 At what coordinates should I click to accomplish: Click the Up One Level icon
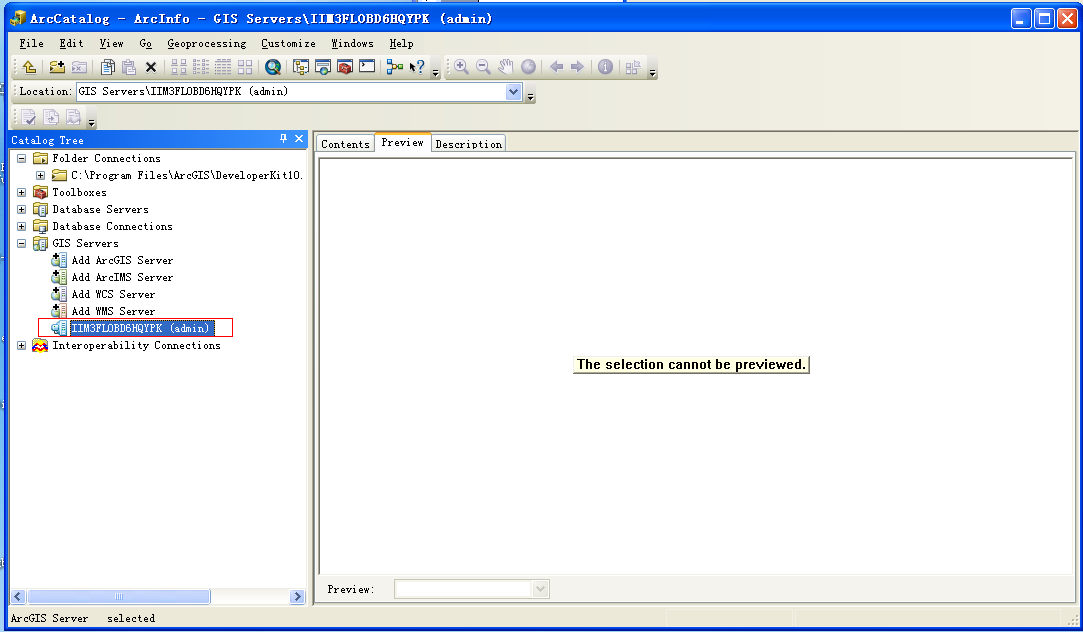tap(29, 67)
